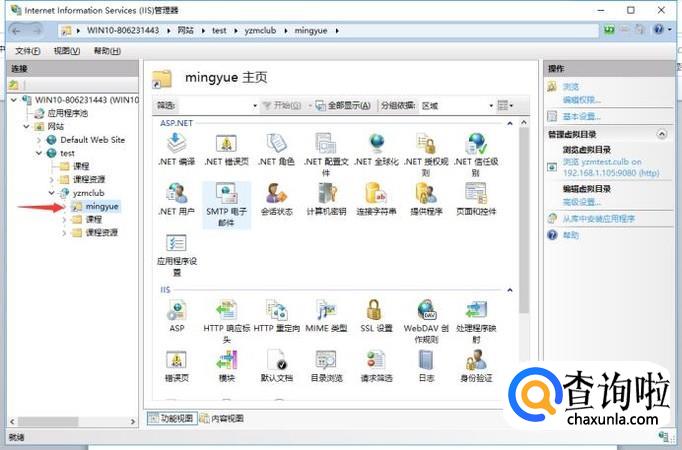Switch to the 功能视图 tab

pyautogui.click(x=172, y=419)
